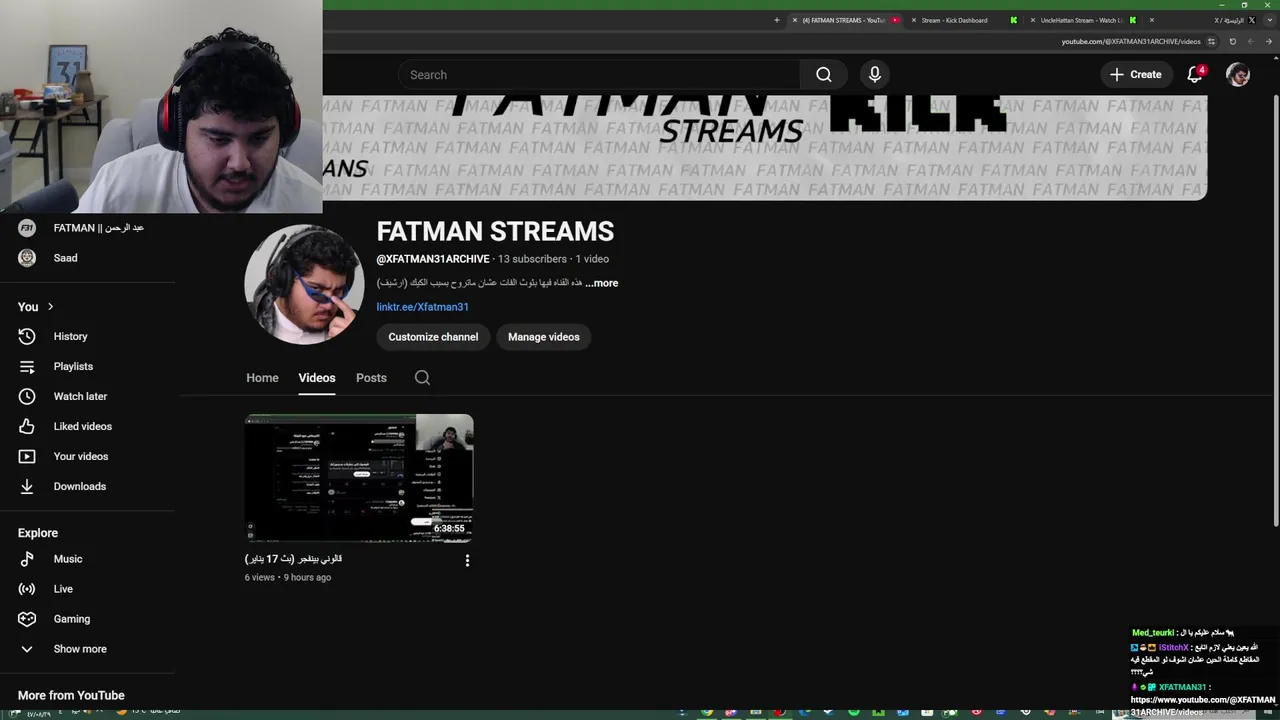Close the FATMAN STREAMS browser tab

click(x=795, y=20)
